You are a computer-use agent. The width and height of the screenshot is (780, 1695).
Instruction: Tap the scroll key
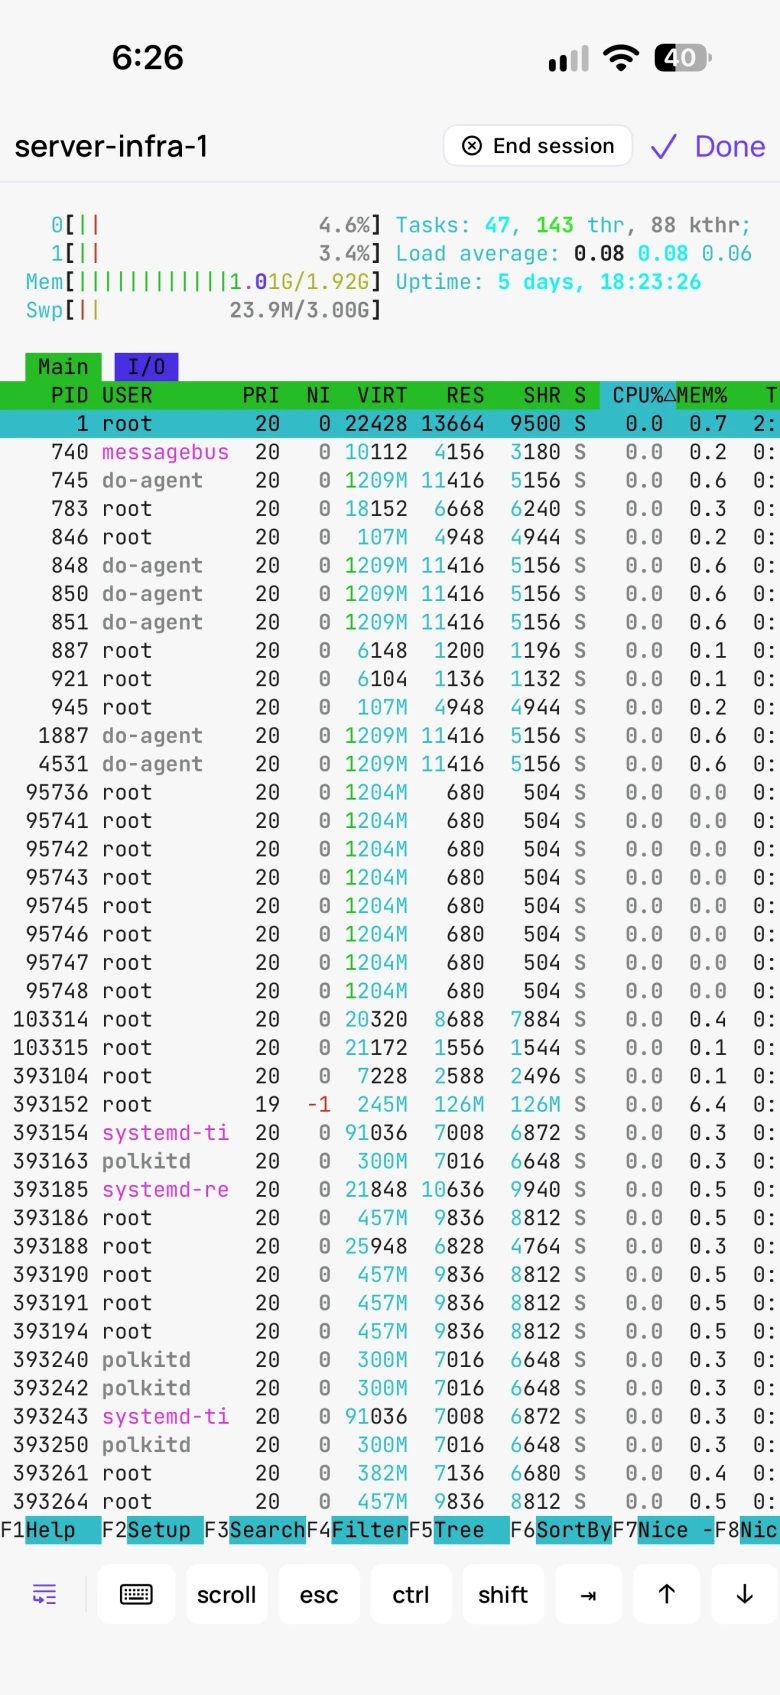click(x=227, y=1594)
